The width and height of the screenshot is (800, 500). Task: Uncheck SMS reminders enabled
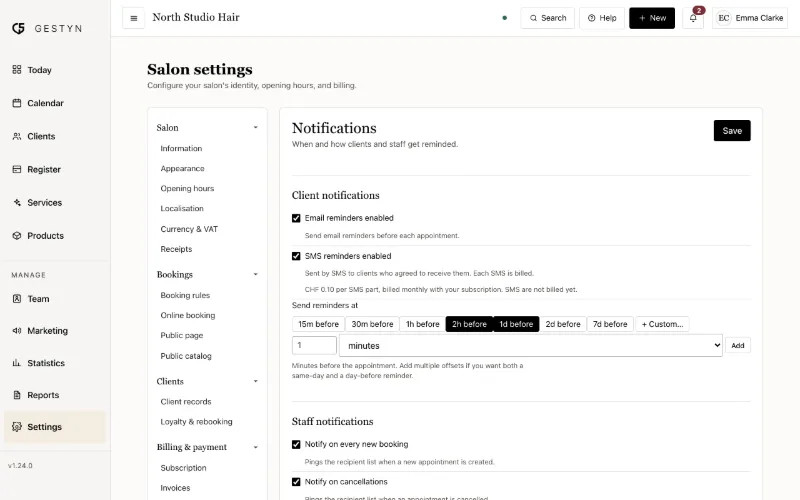tap(296, 256)
